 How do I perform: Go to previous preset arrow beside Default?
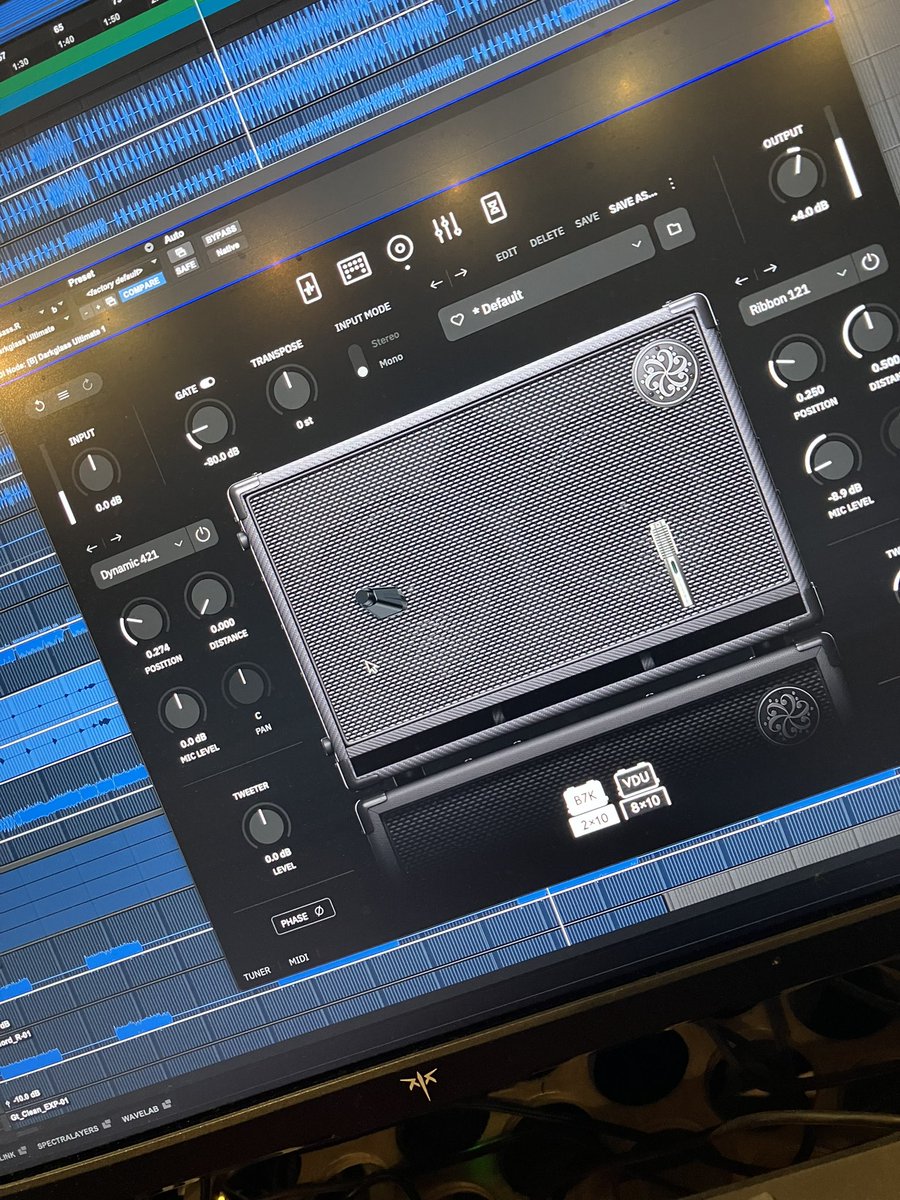pos(436,284)
